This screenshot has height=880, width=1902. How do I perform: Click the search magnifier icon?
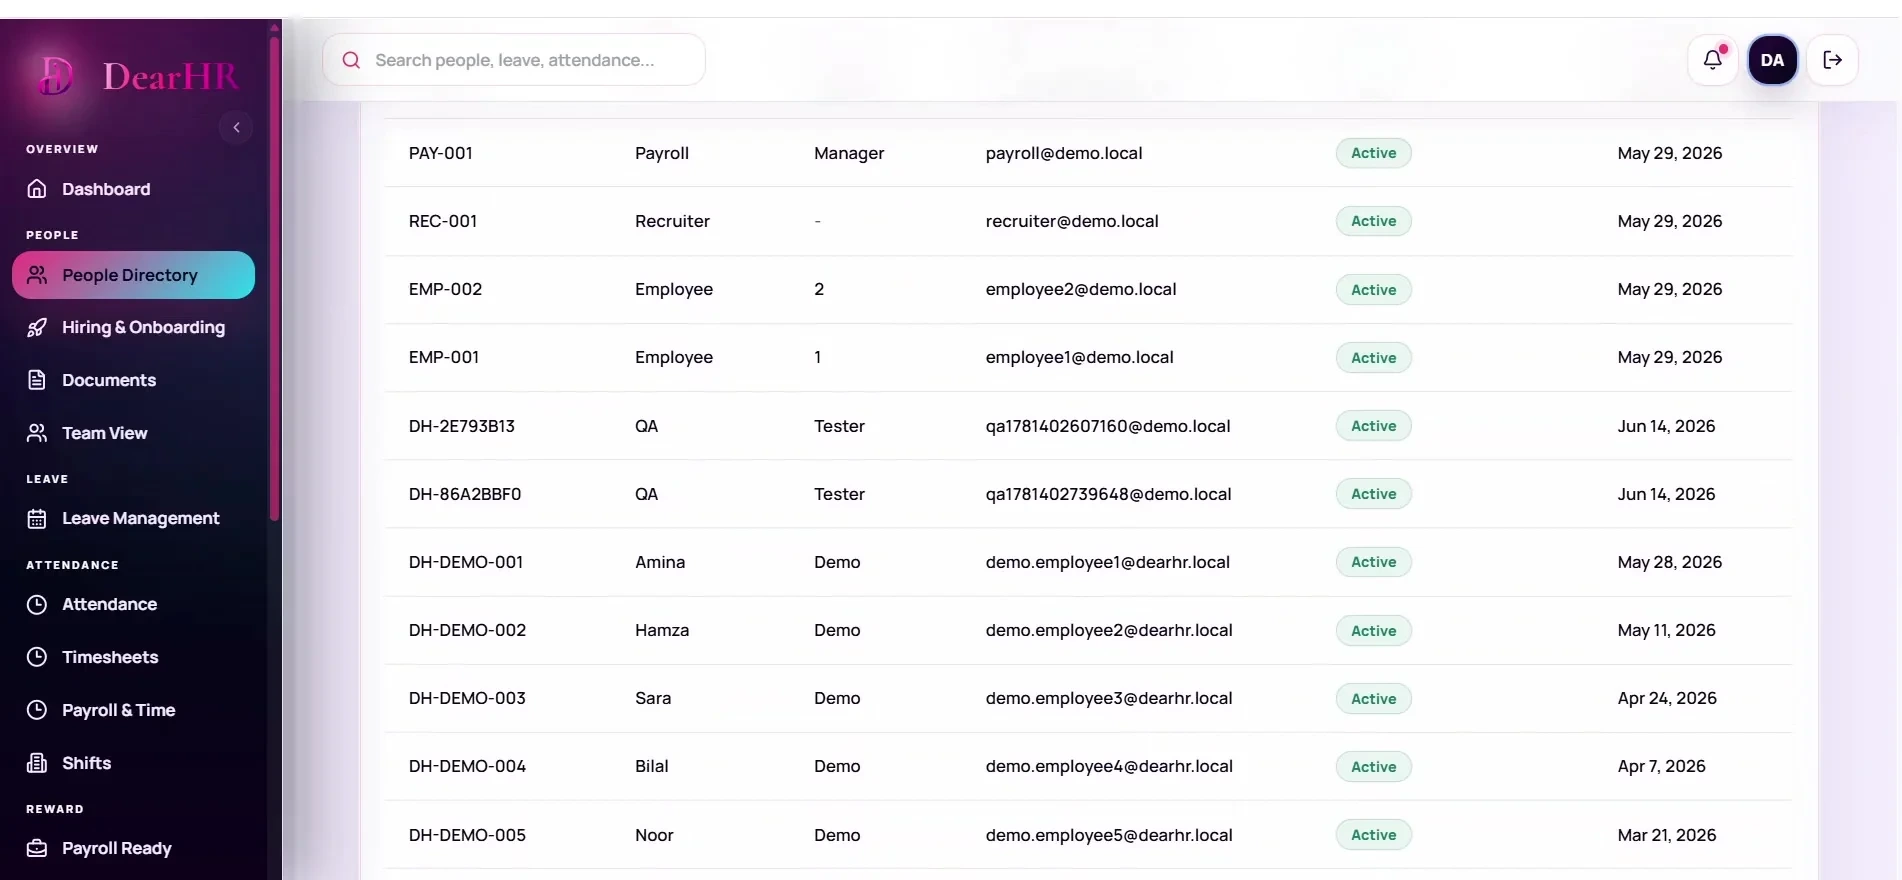(x=351, y=60)
